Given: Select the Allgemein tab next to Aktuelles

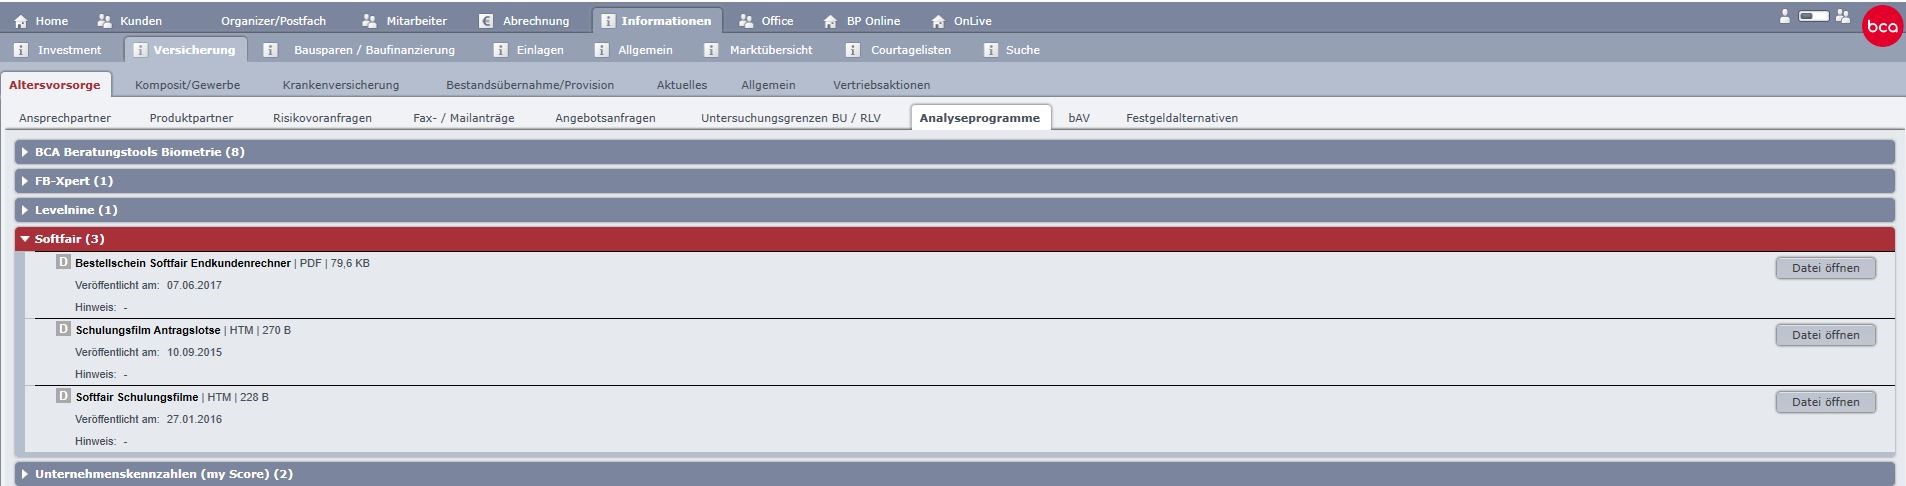Looking at the screenshot, I should point(768,85).
